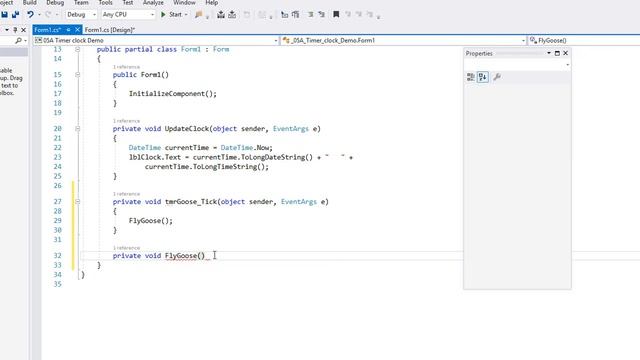Viewport: 640px width, 360px height.
Task: Open the Toolbox window position dropdown
Action: [7, 30]
